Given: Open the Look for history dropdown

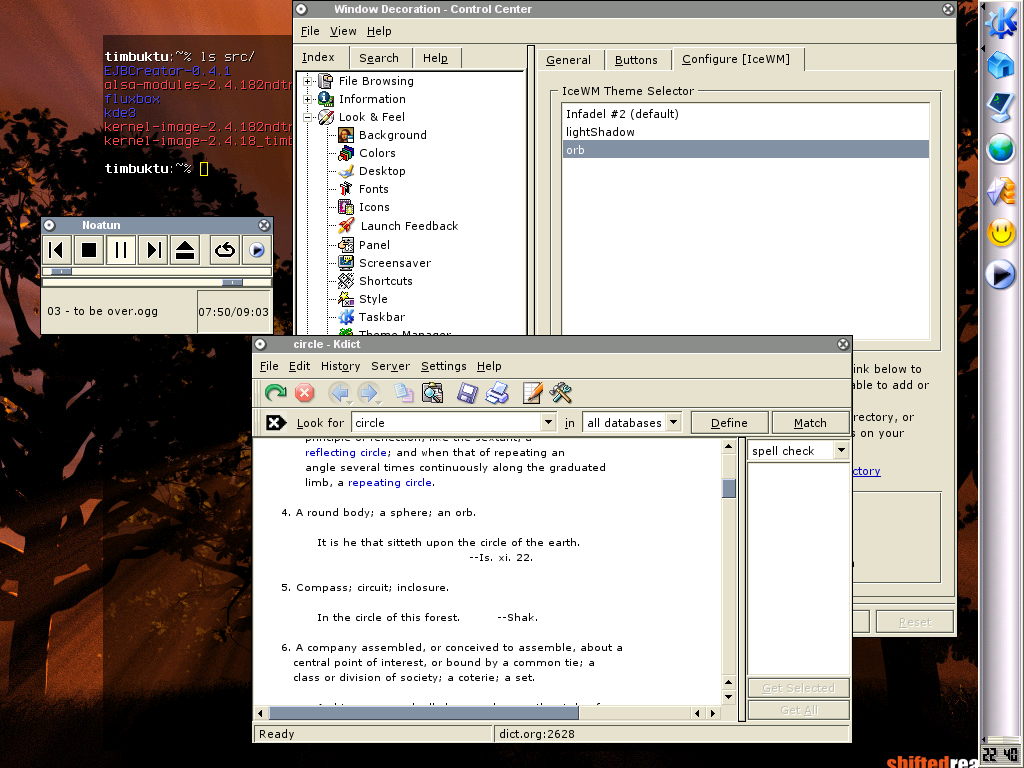Looking at the screenshot, I should coord(549,423).
